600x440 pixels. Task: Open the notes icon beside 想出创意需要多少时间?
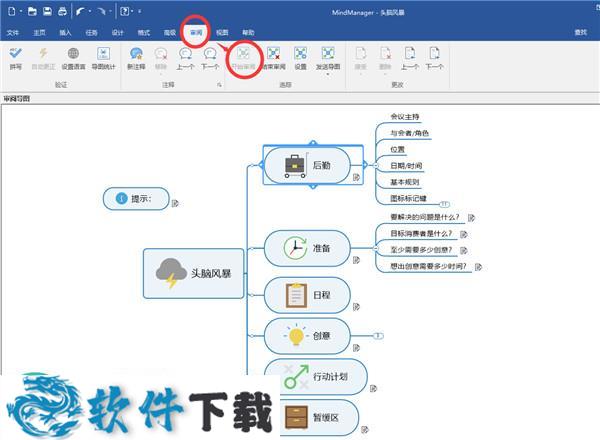[x=478, y=267]
